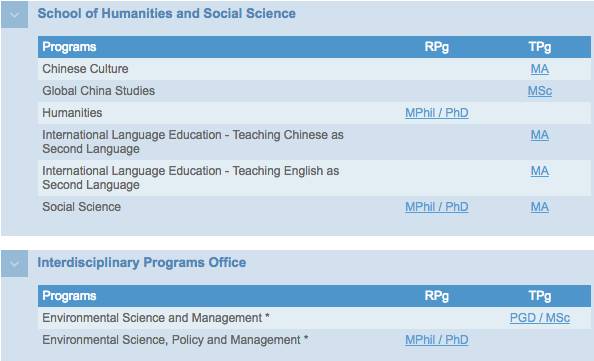
Task: Open MA link for Teaching Chinese as Second Language
Action: click(540, 135)
